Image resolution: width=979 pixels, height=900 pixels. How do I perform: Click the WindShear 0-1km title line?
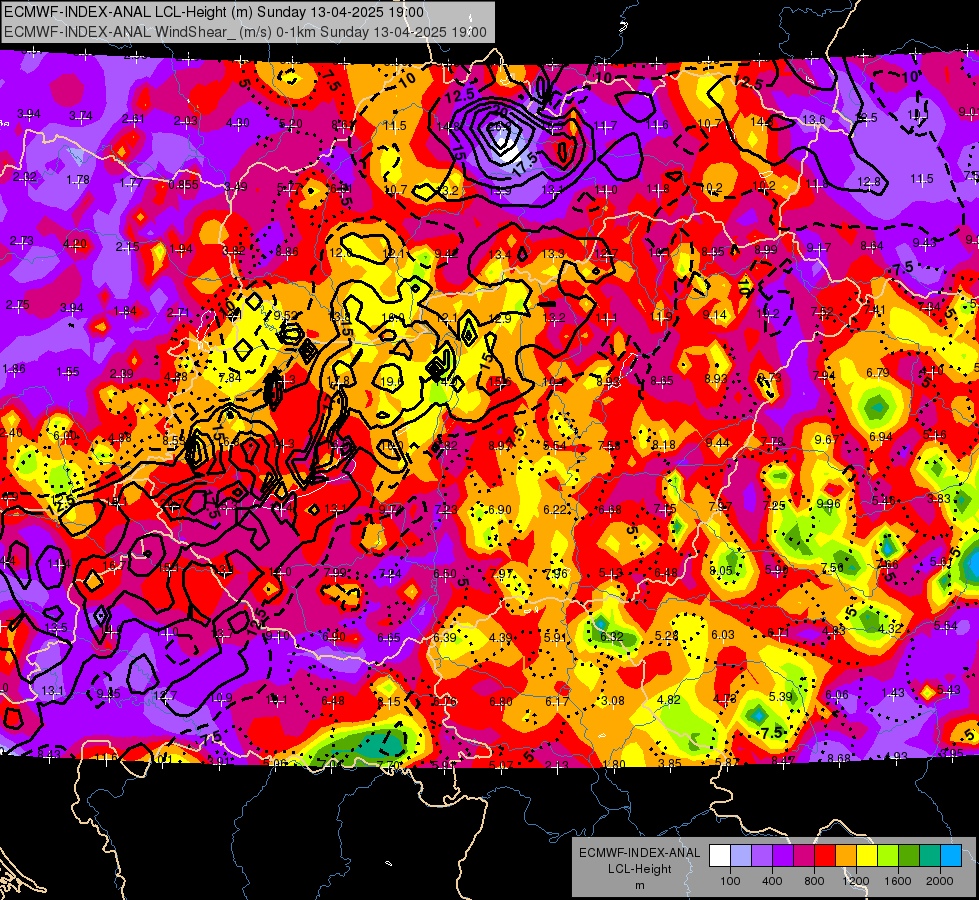click(x=245, y=32)
